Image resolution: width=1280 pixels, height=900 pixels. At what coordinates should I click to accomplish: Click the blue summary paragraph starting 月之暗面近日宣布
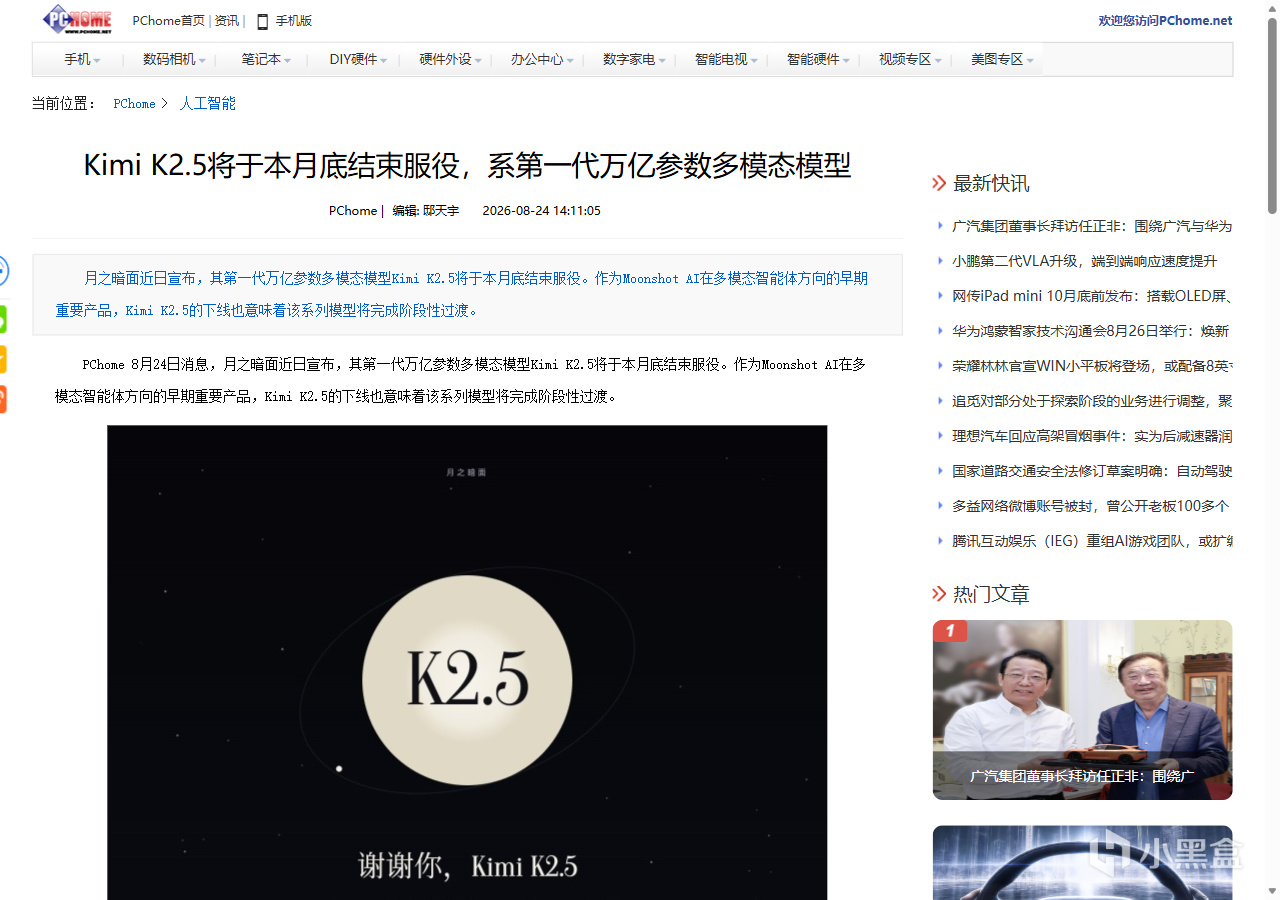pyautogui.click(x=467, y=294)
